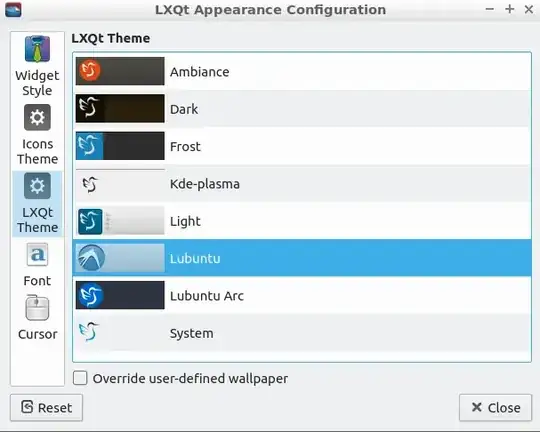Enable Override user-defined wallpaper checkbox
The image size is (540, 432).
click(x=80, y=378)
